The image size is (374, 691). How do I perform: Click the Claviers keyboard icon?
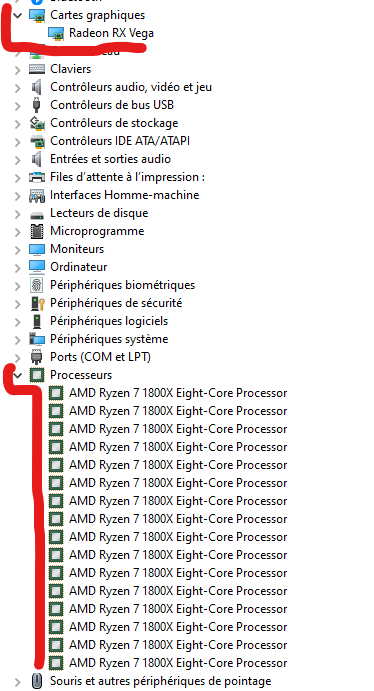point(37,69)
